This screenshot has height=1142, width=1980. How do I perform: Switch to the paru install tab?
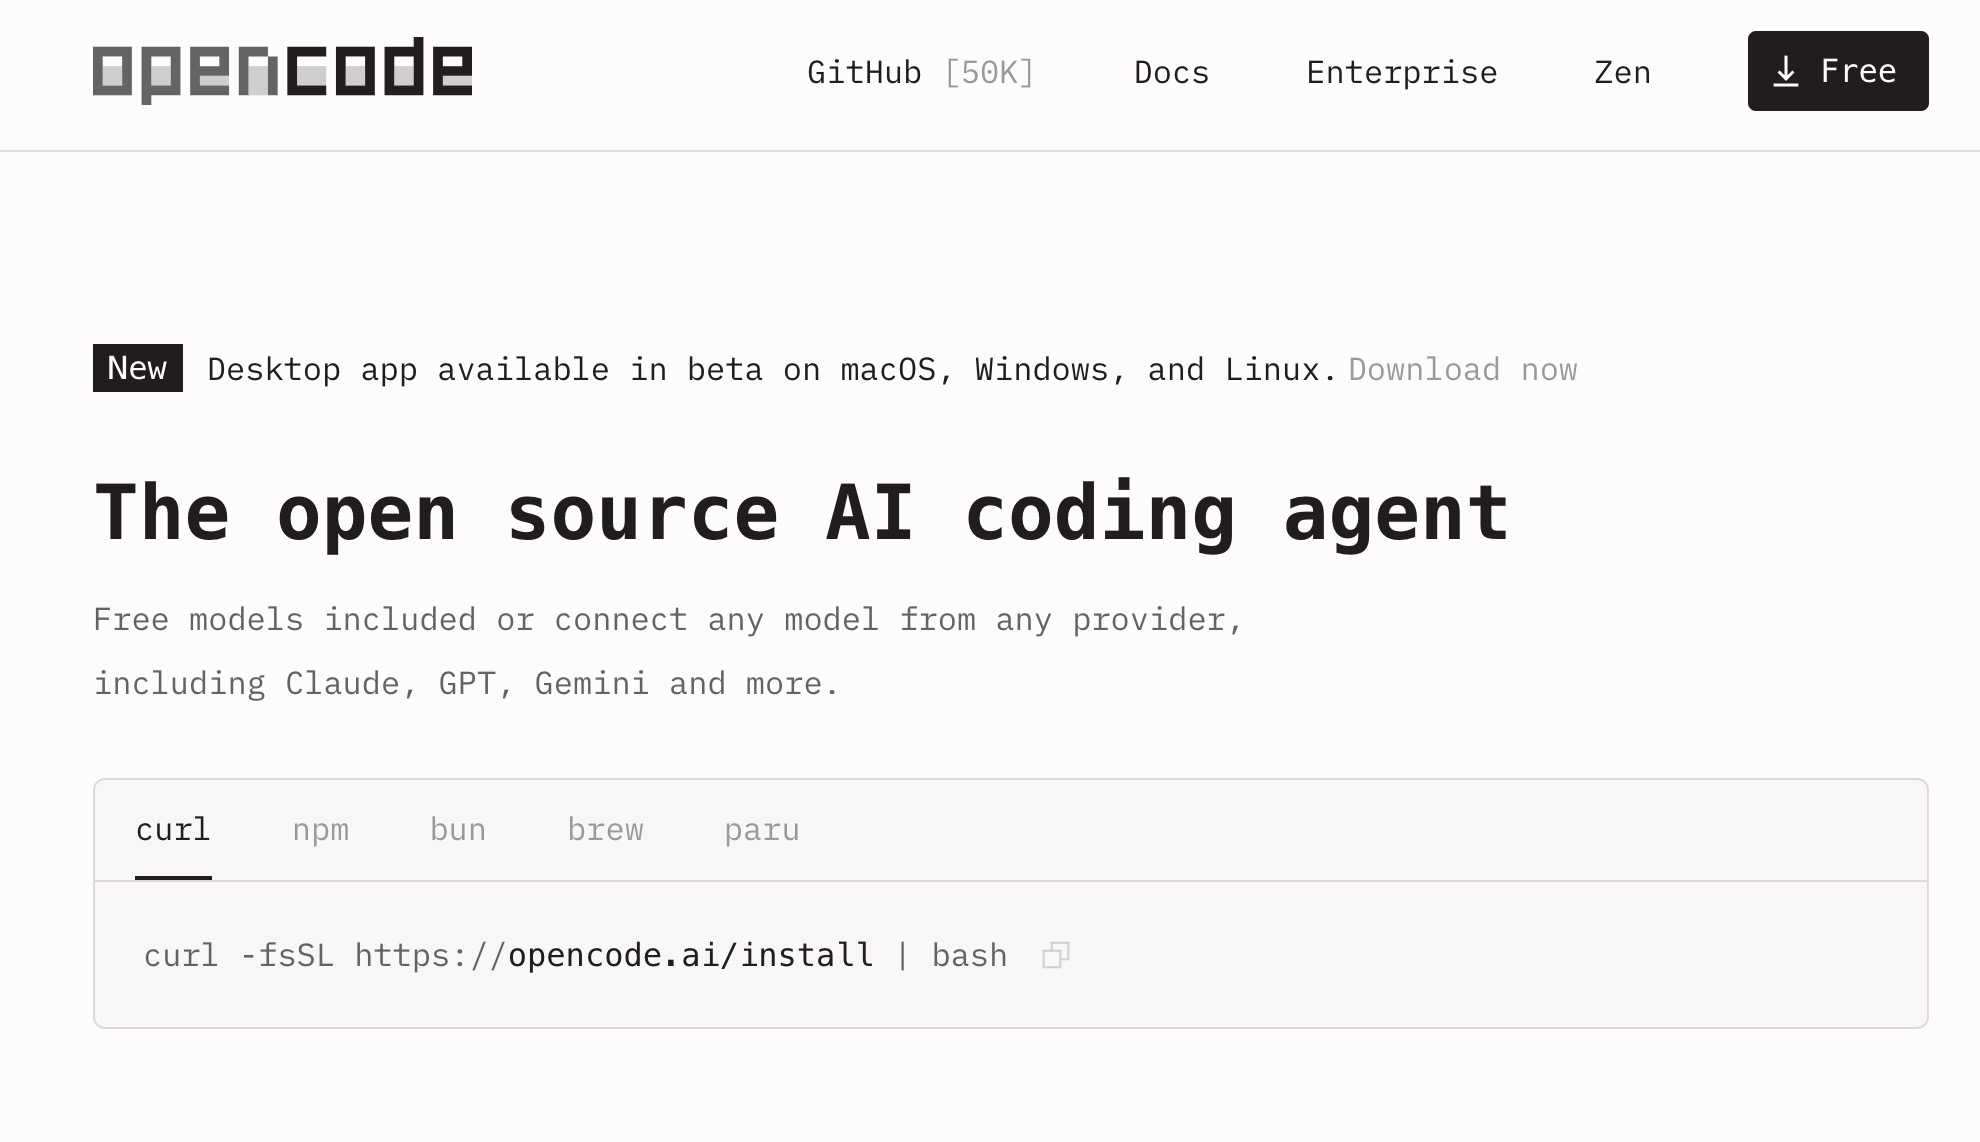pyautogui.click(x=762, y=829)
